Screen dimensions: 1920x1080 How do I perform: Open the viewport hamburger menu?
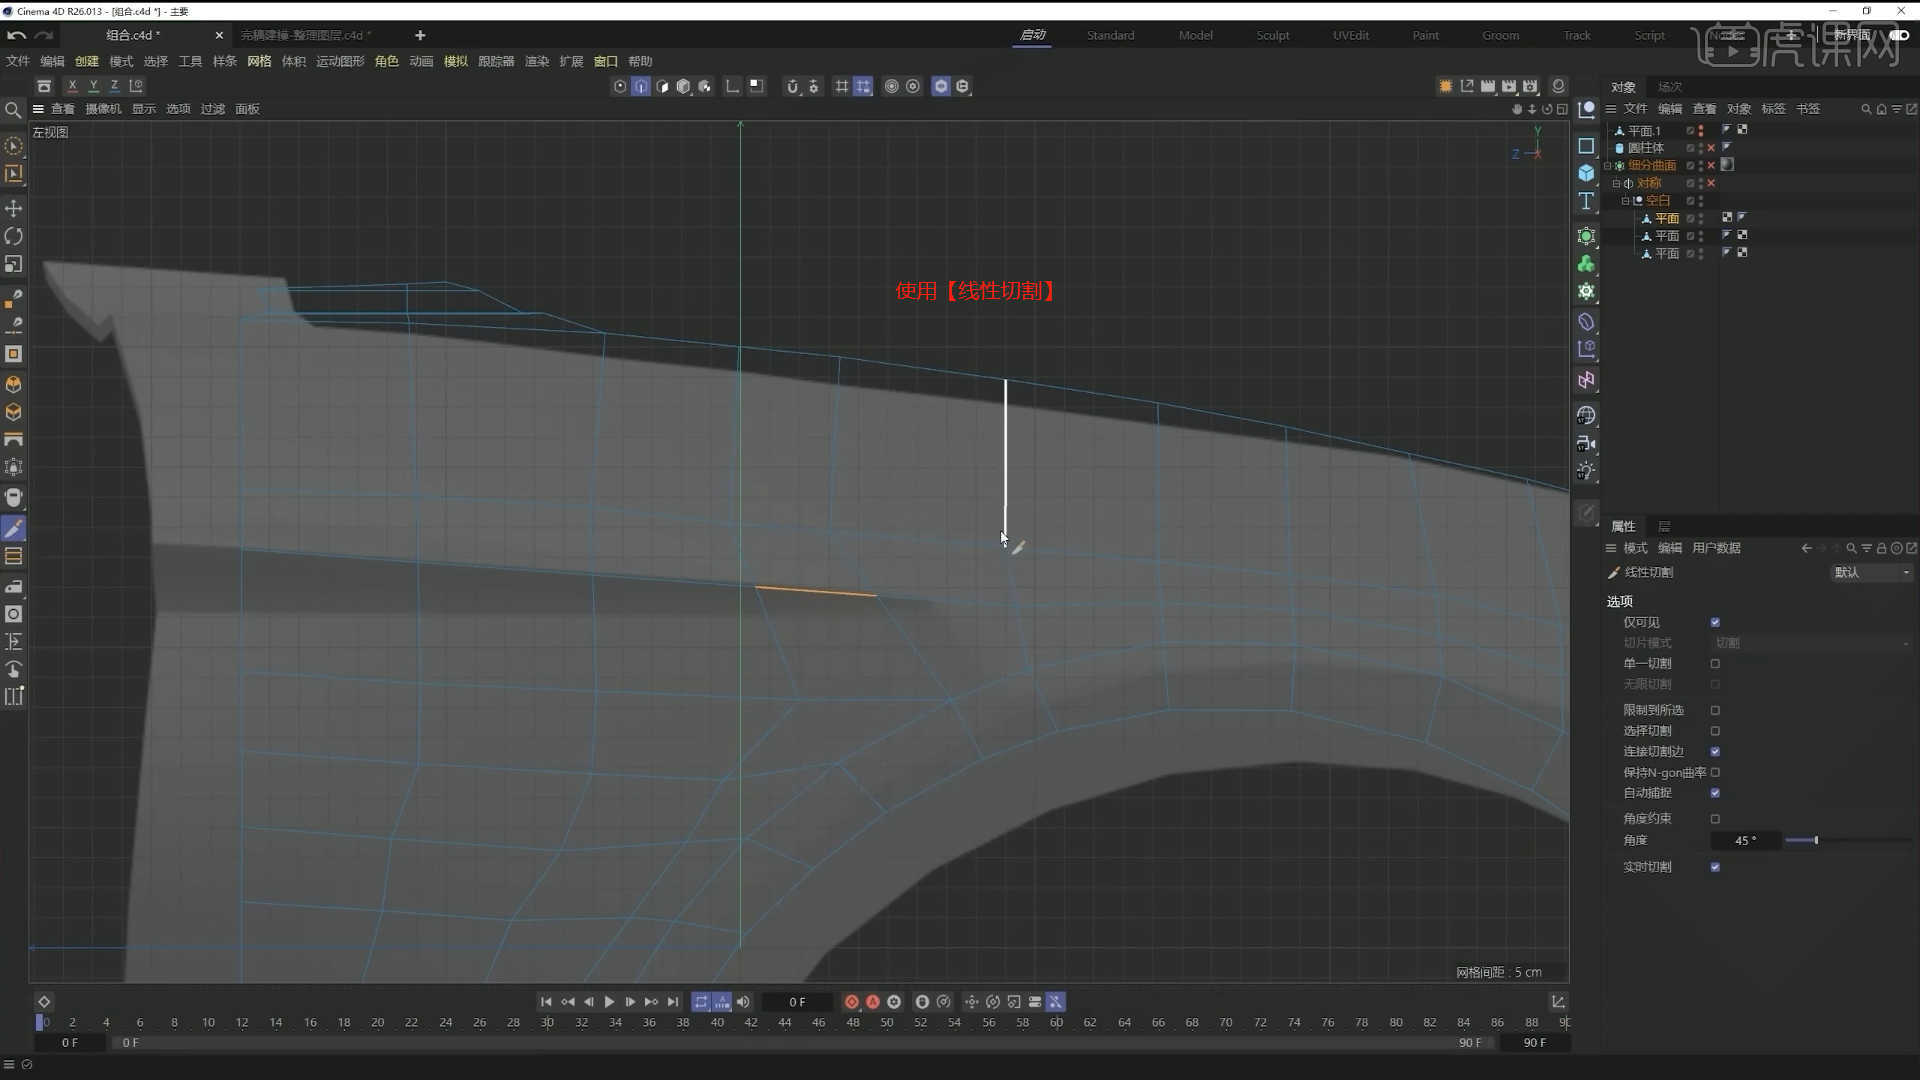pos(38,109)
